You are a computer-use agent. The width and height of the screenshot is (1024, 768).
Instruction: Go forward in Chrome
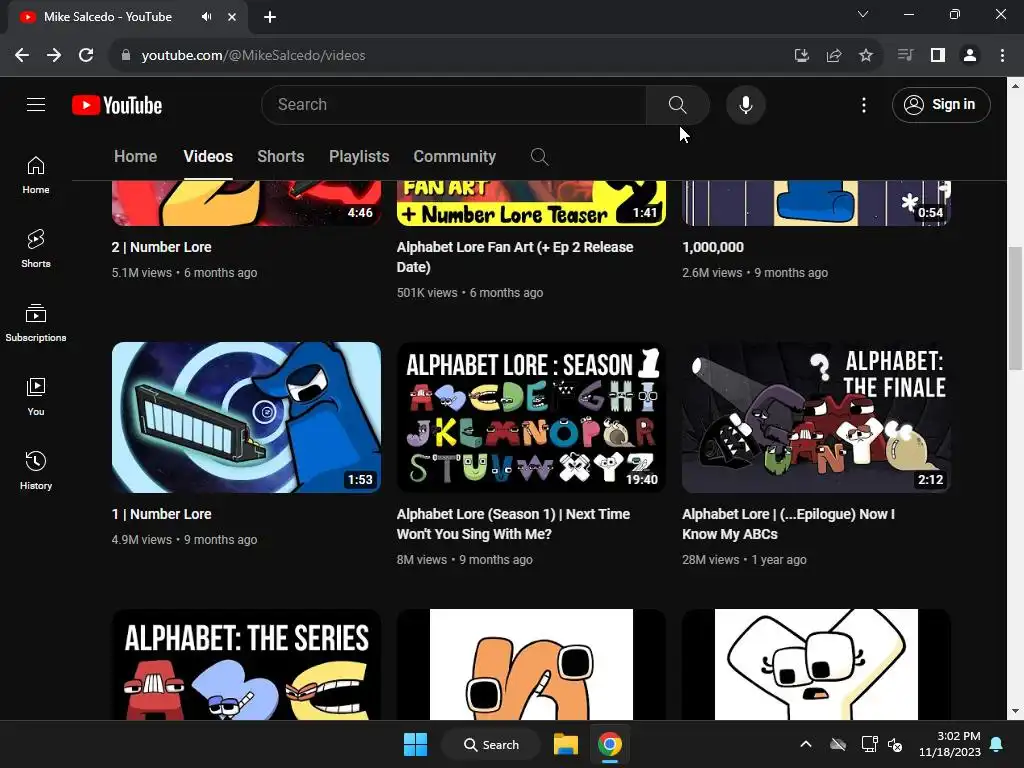(54, 56)
